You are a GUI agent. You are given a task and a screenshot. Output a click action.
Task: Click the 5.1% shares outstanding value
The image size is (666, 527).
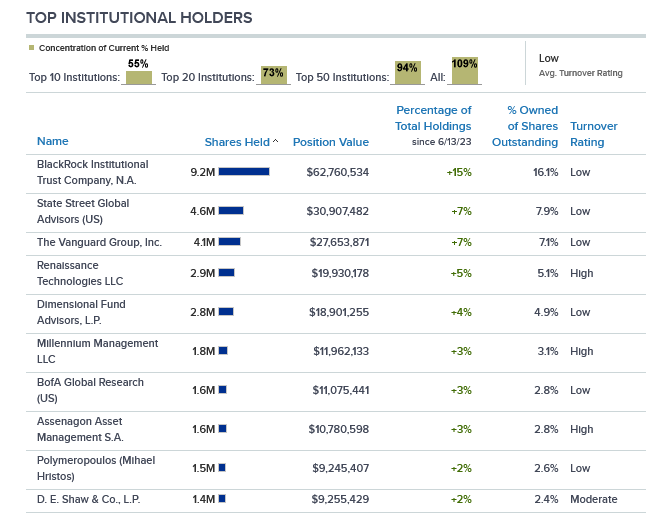click(548, 273)
